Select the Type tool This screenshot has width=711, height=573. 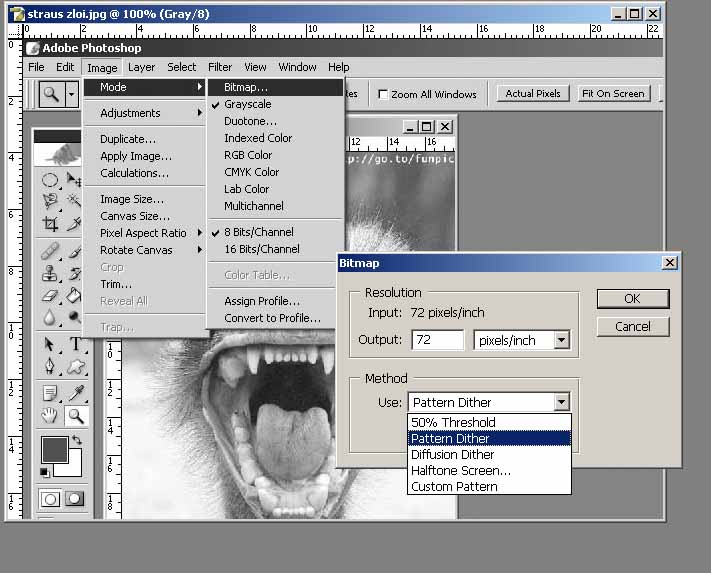click(76, 345)
